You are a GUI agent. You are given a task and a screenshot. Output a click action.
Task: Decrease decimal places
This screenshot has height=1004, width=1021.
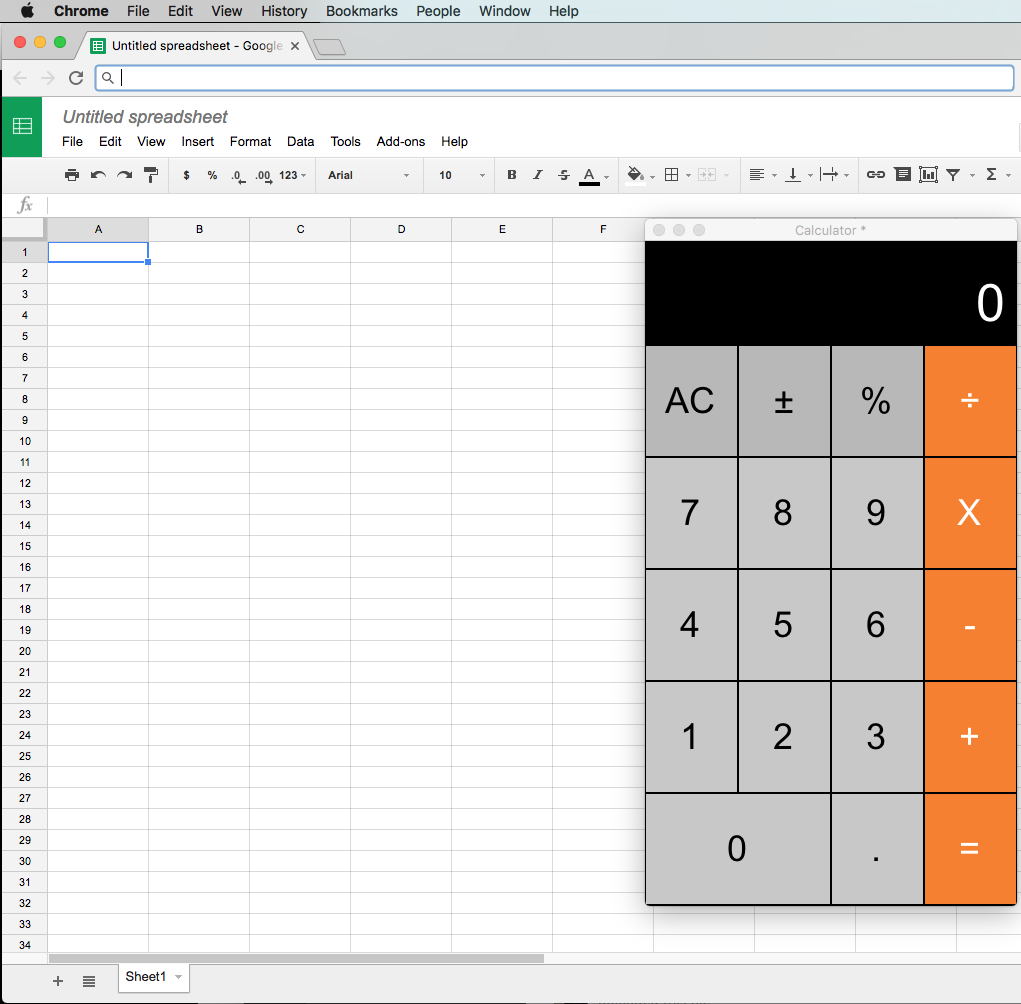pos(238,176)
